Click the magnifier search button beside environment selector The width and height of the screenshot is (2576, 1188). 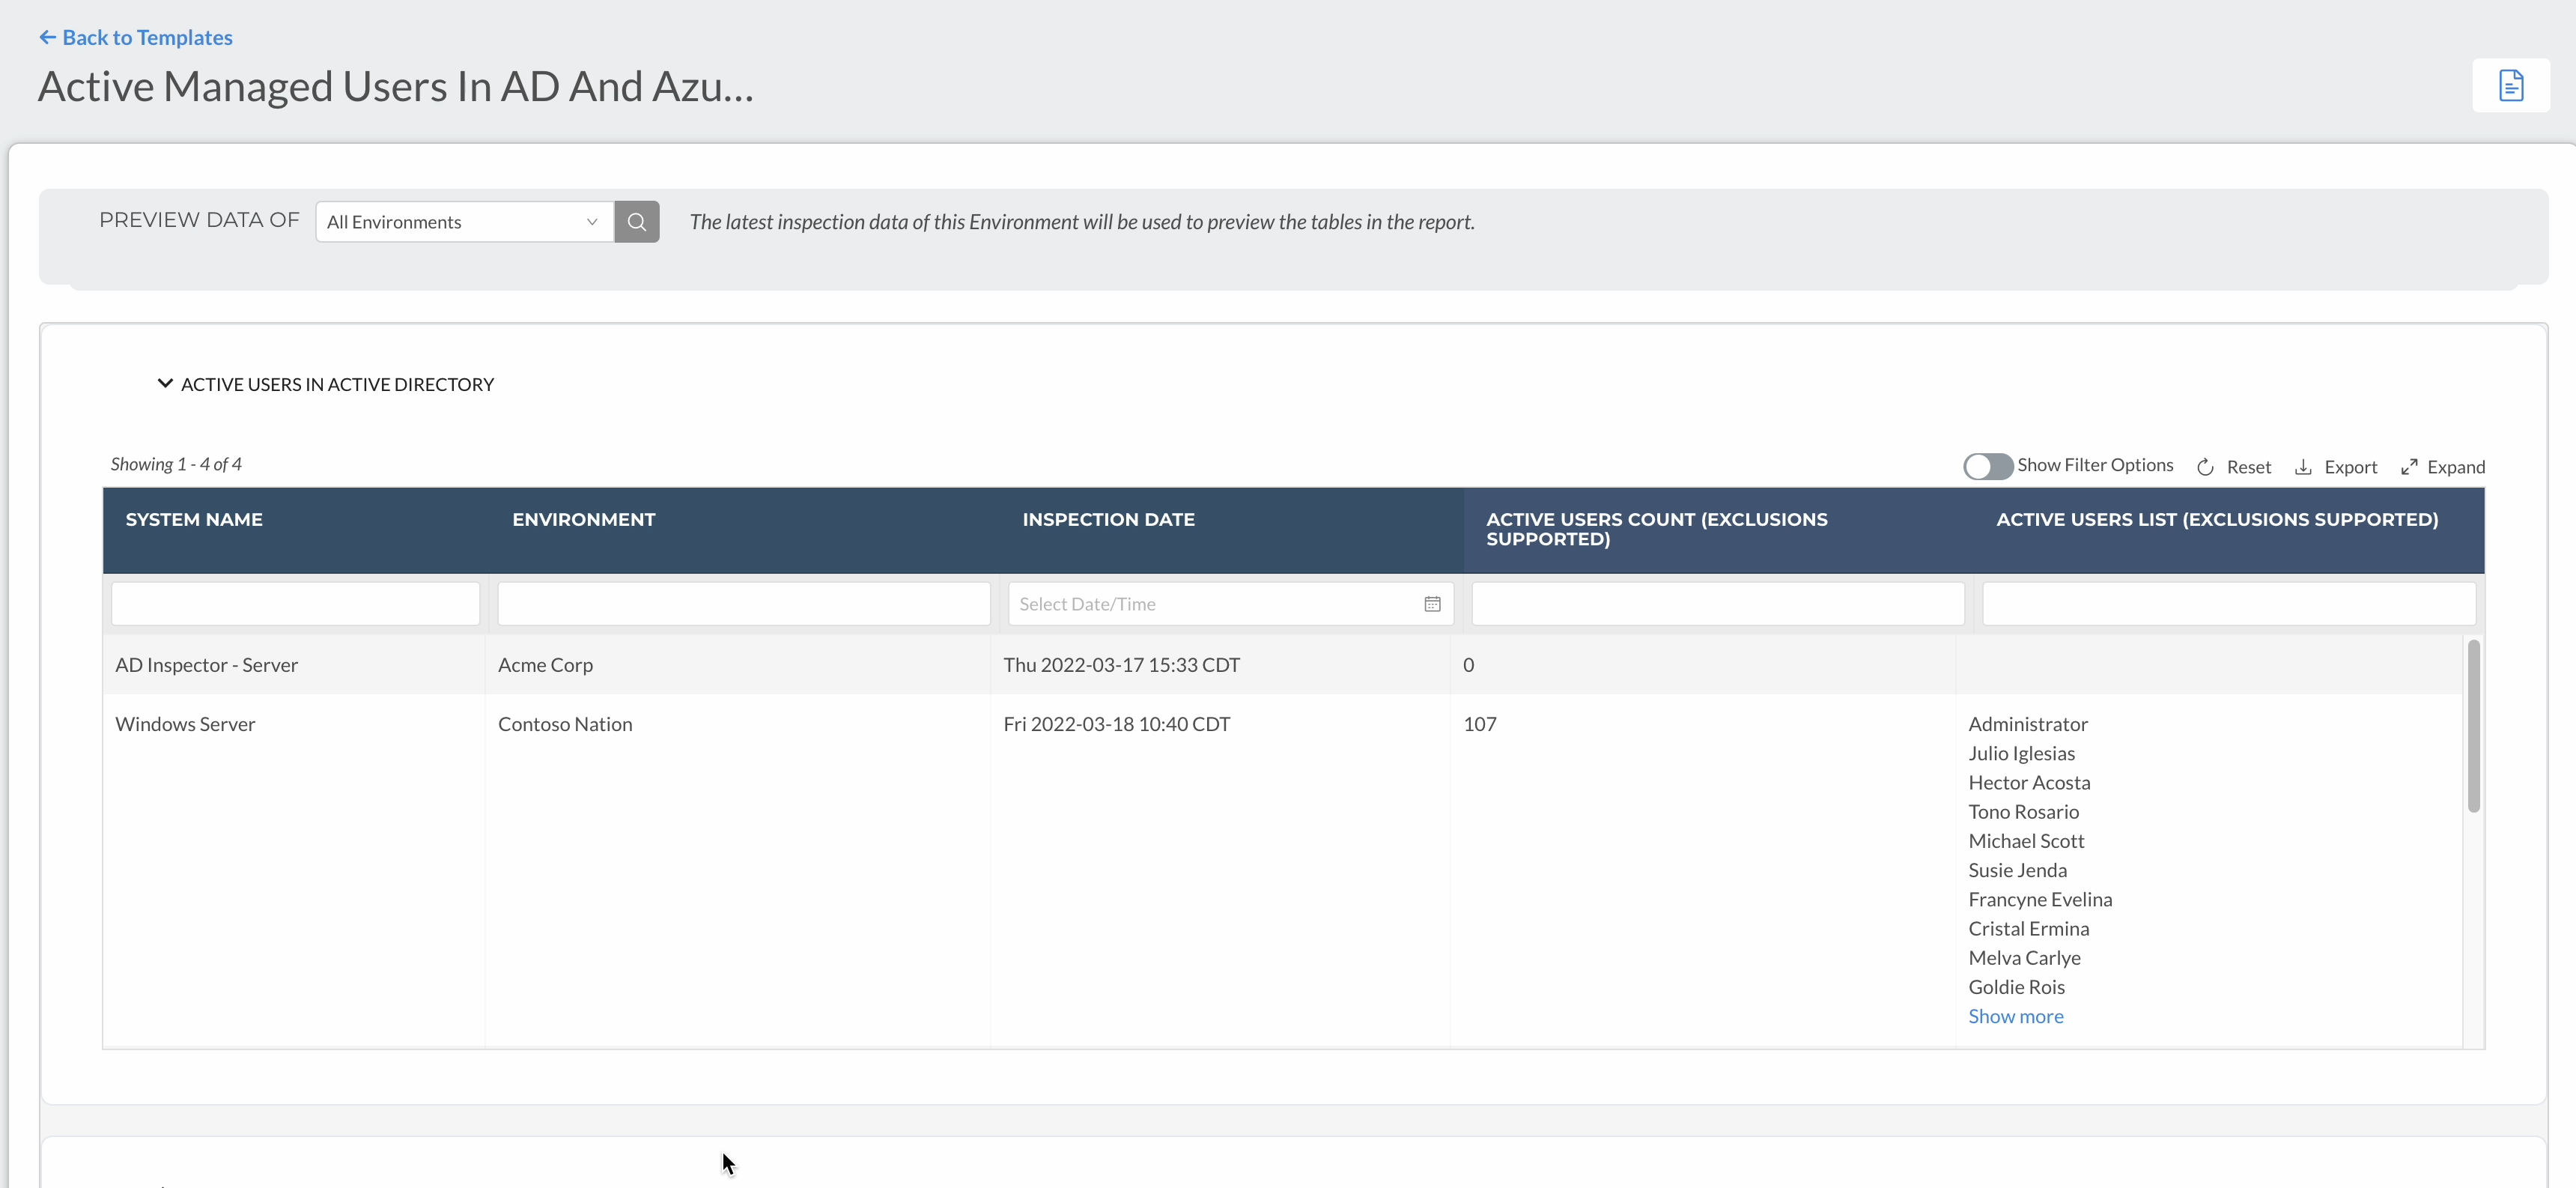pyautogui.click(x=636, y=222)
